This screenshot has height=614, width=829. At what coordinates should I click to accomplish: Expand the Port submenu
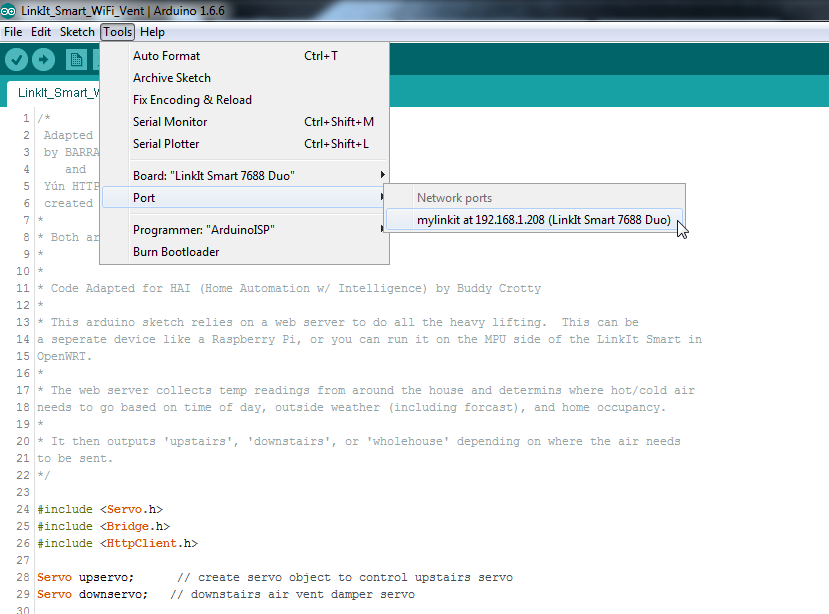(143, 198)
